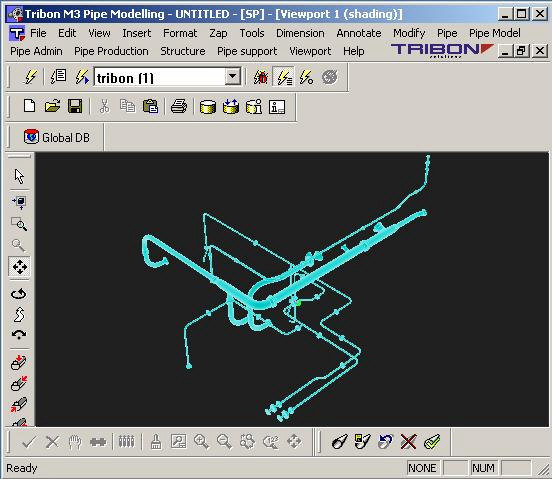Viewport: 552px width, 479px height.
Task: Click the circular rotate arrow icon
Action: point(19,293)
